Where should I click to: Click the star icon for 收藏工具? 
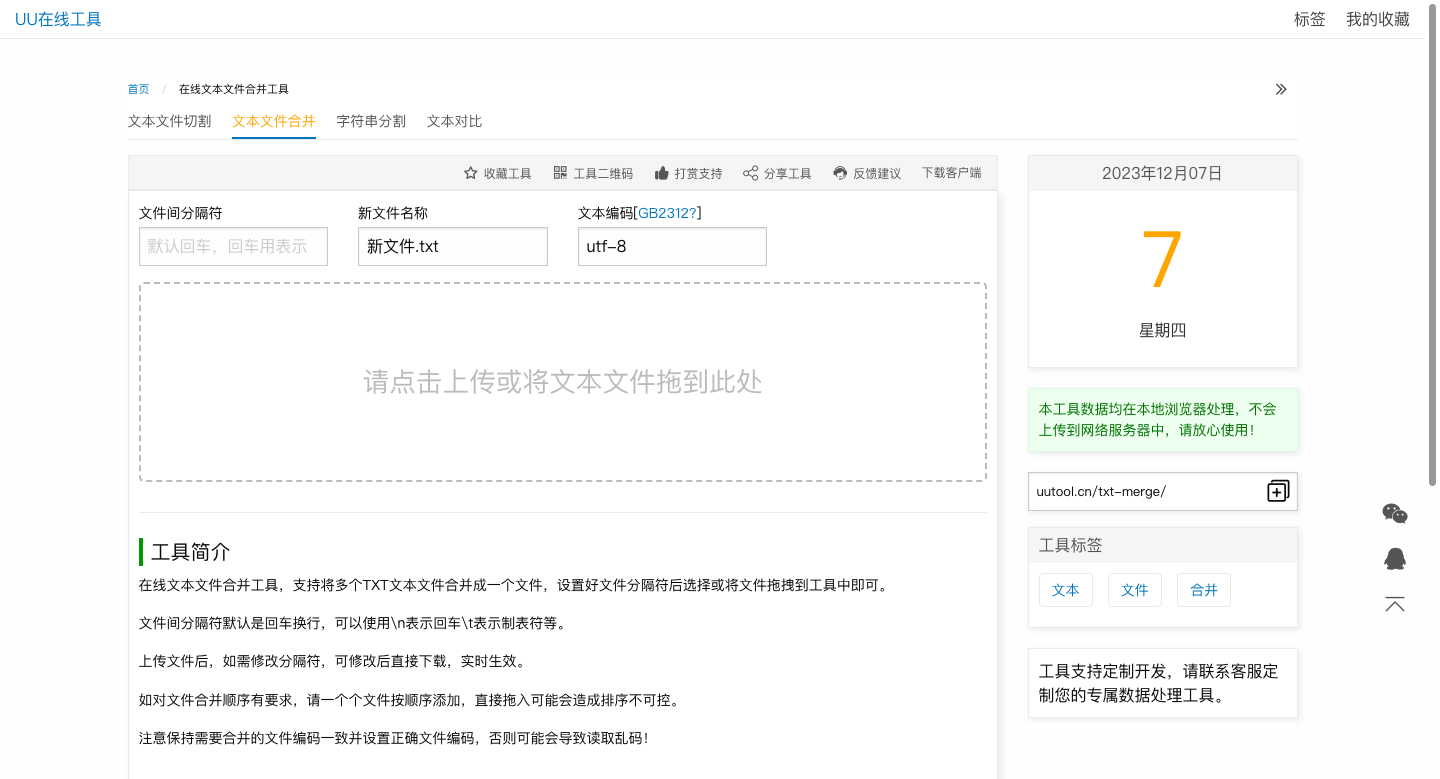point(471,173)
